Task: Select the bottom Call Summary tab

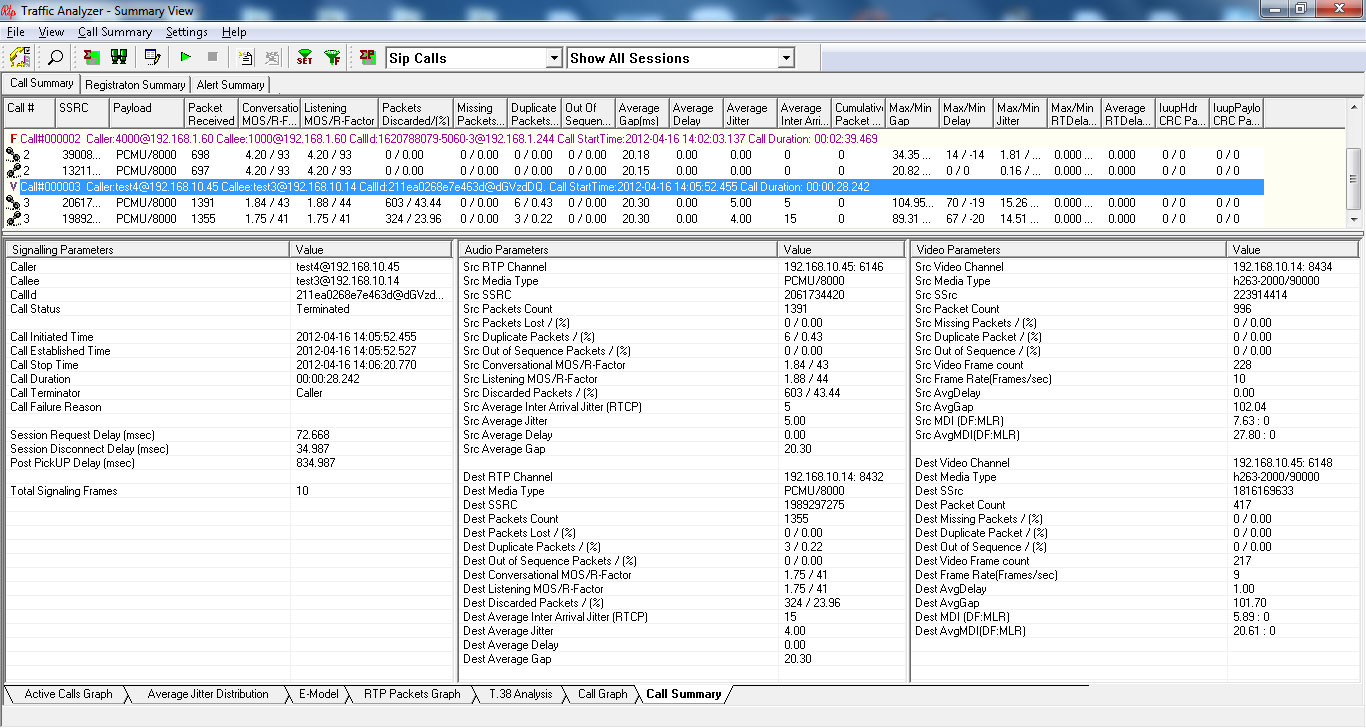Action: click(x=683, y=694)
